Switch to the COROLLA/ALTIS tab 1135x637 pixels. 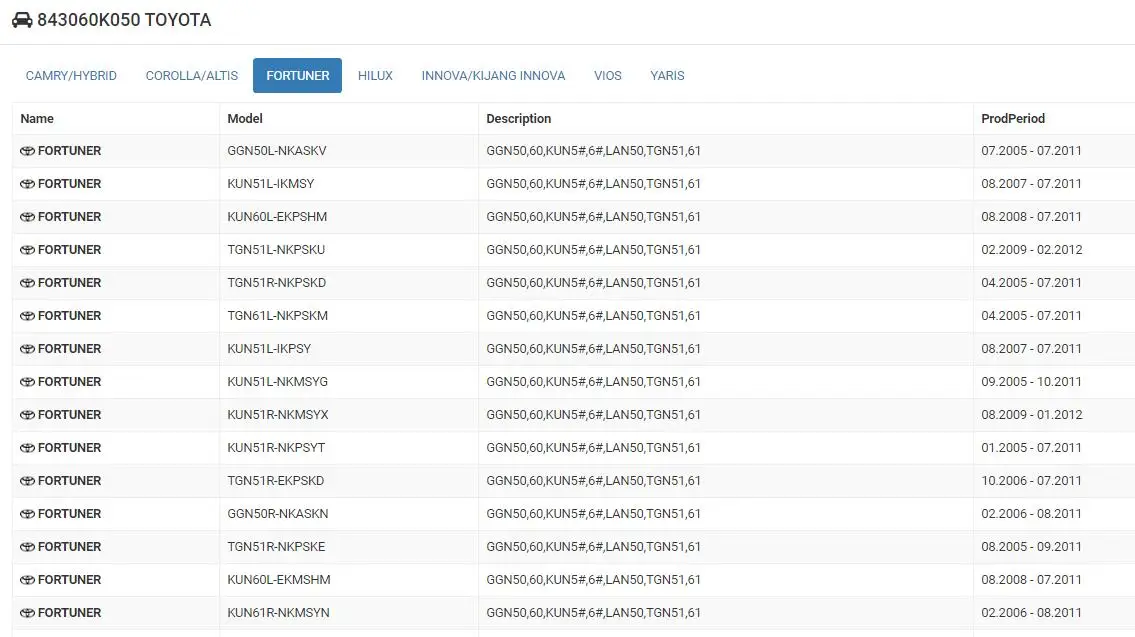pyautogui.click(x=192, y=75)
